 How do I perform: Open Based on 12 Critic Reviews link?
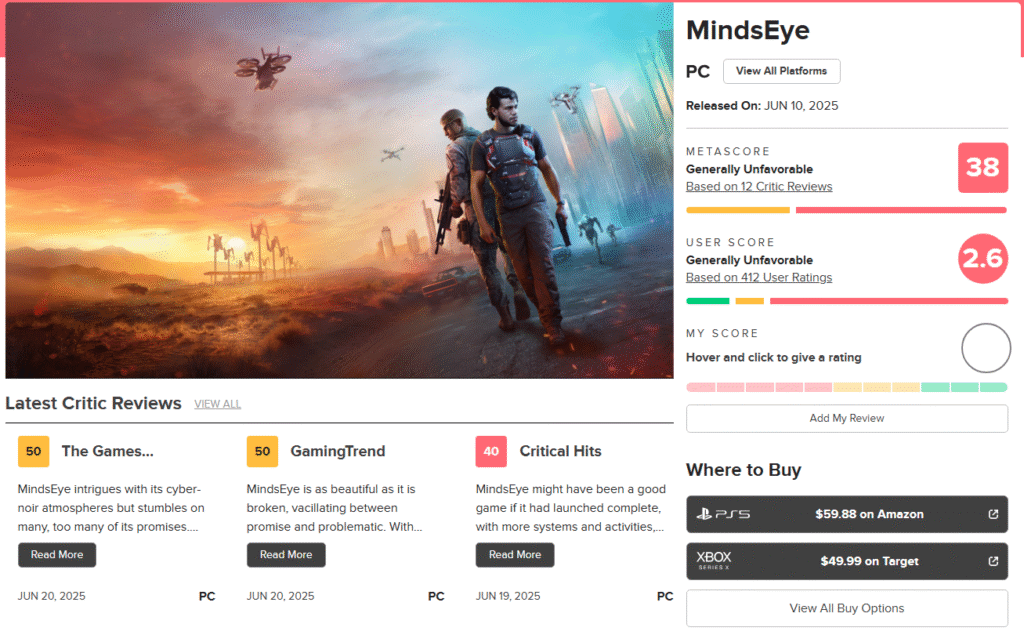759,187
